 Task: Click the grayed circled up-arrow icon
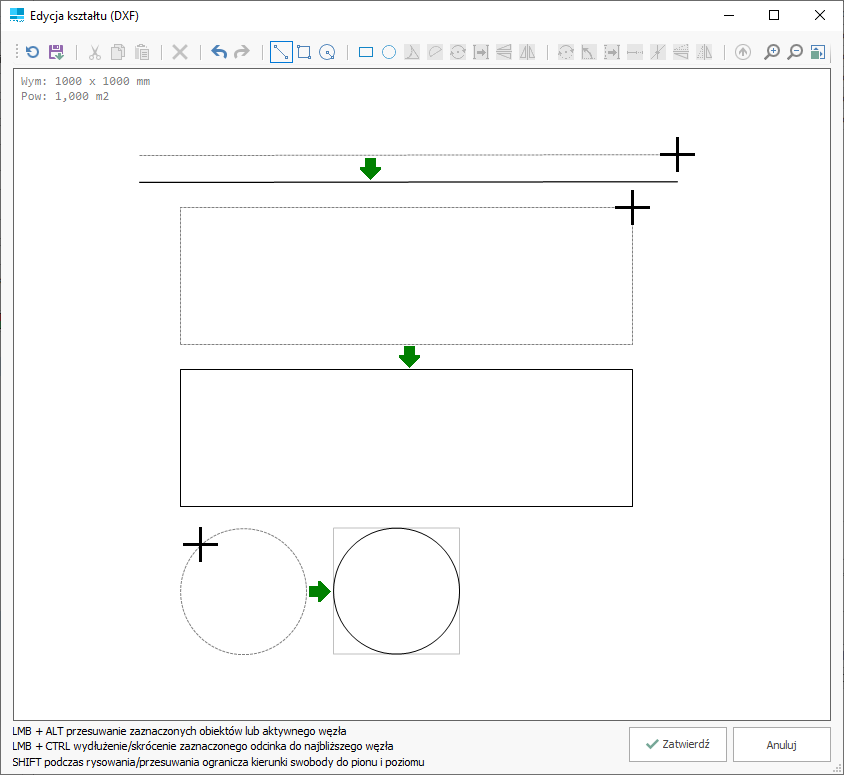743,52
